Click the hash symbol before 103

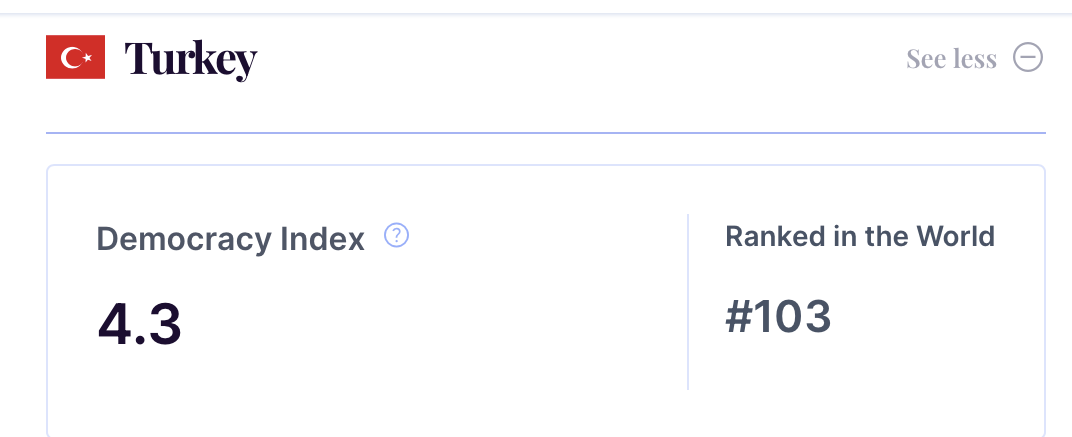tap(738, 317)
